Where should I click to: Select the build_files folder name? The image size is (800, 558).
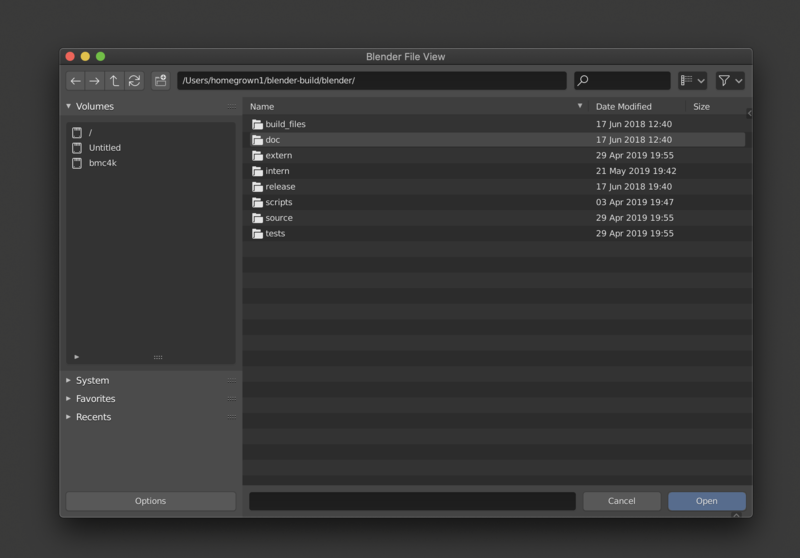[285, 124]
